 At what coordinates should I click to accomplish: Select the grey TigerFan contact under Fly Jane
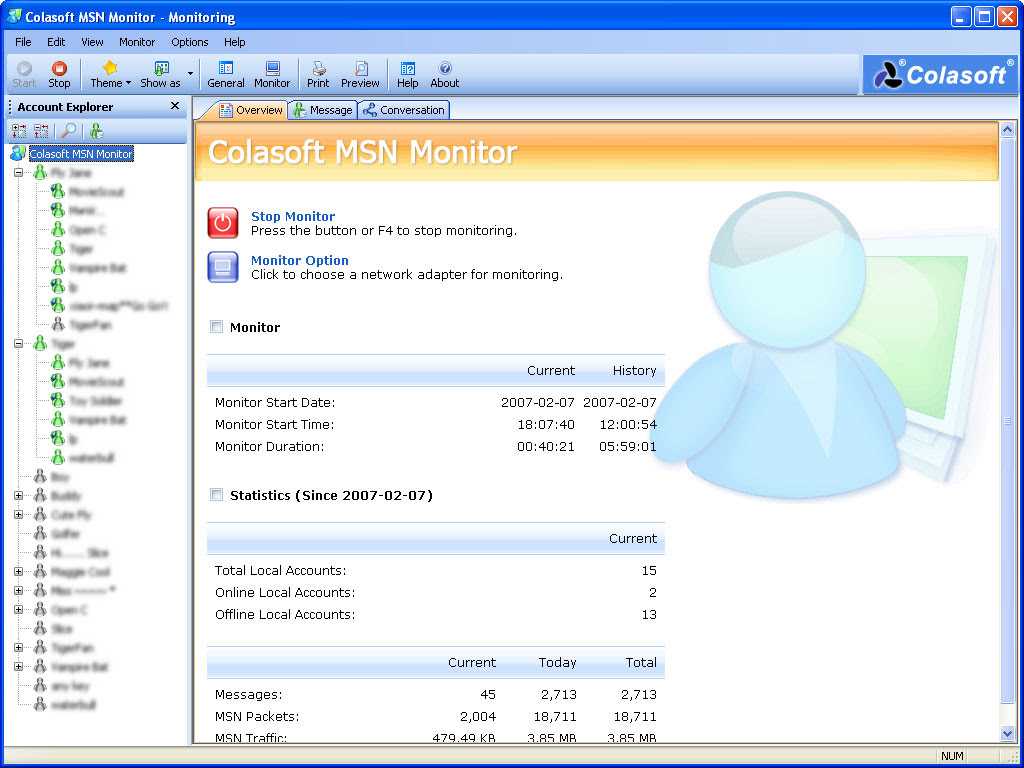(90, 325)
